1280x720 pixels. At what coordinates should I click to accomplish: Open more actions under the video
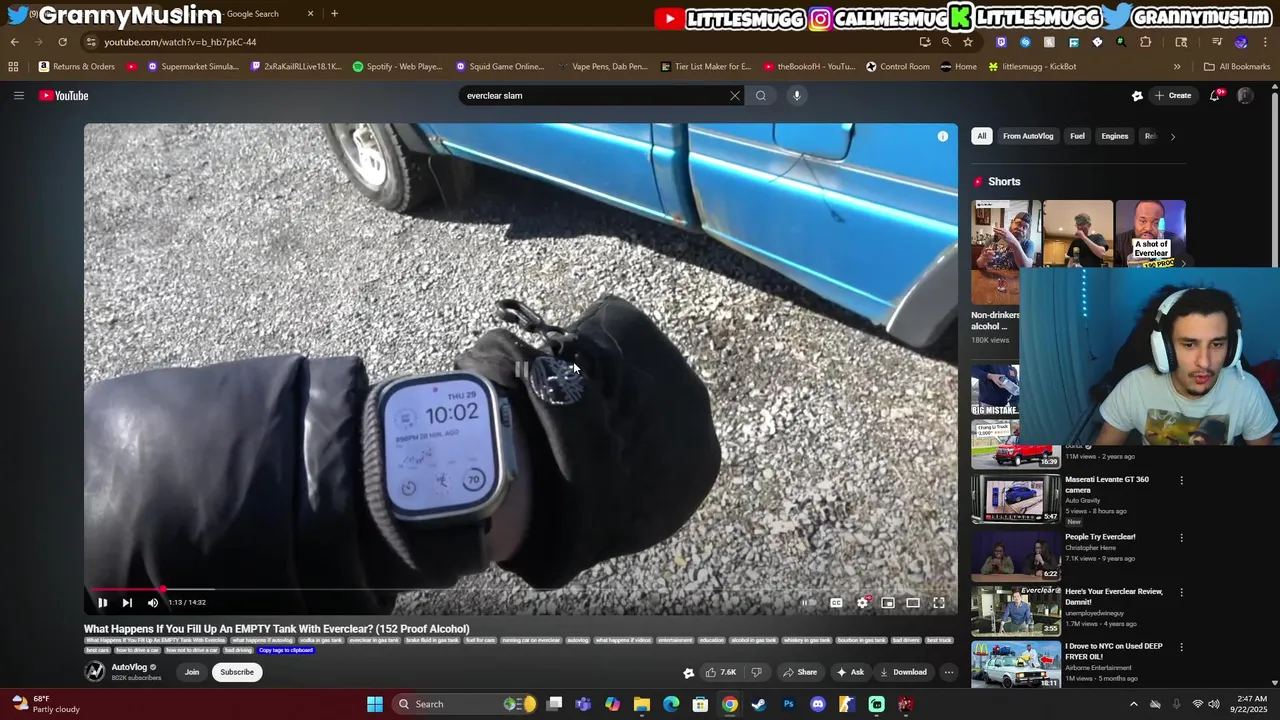[x=949, y=672]
